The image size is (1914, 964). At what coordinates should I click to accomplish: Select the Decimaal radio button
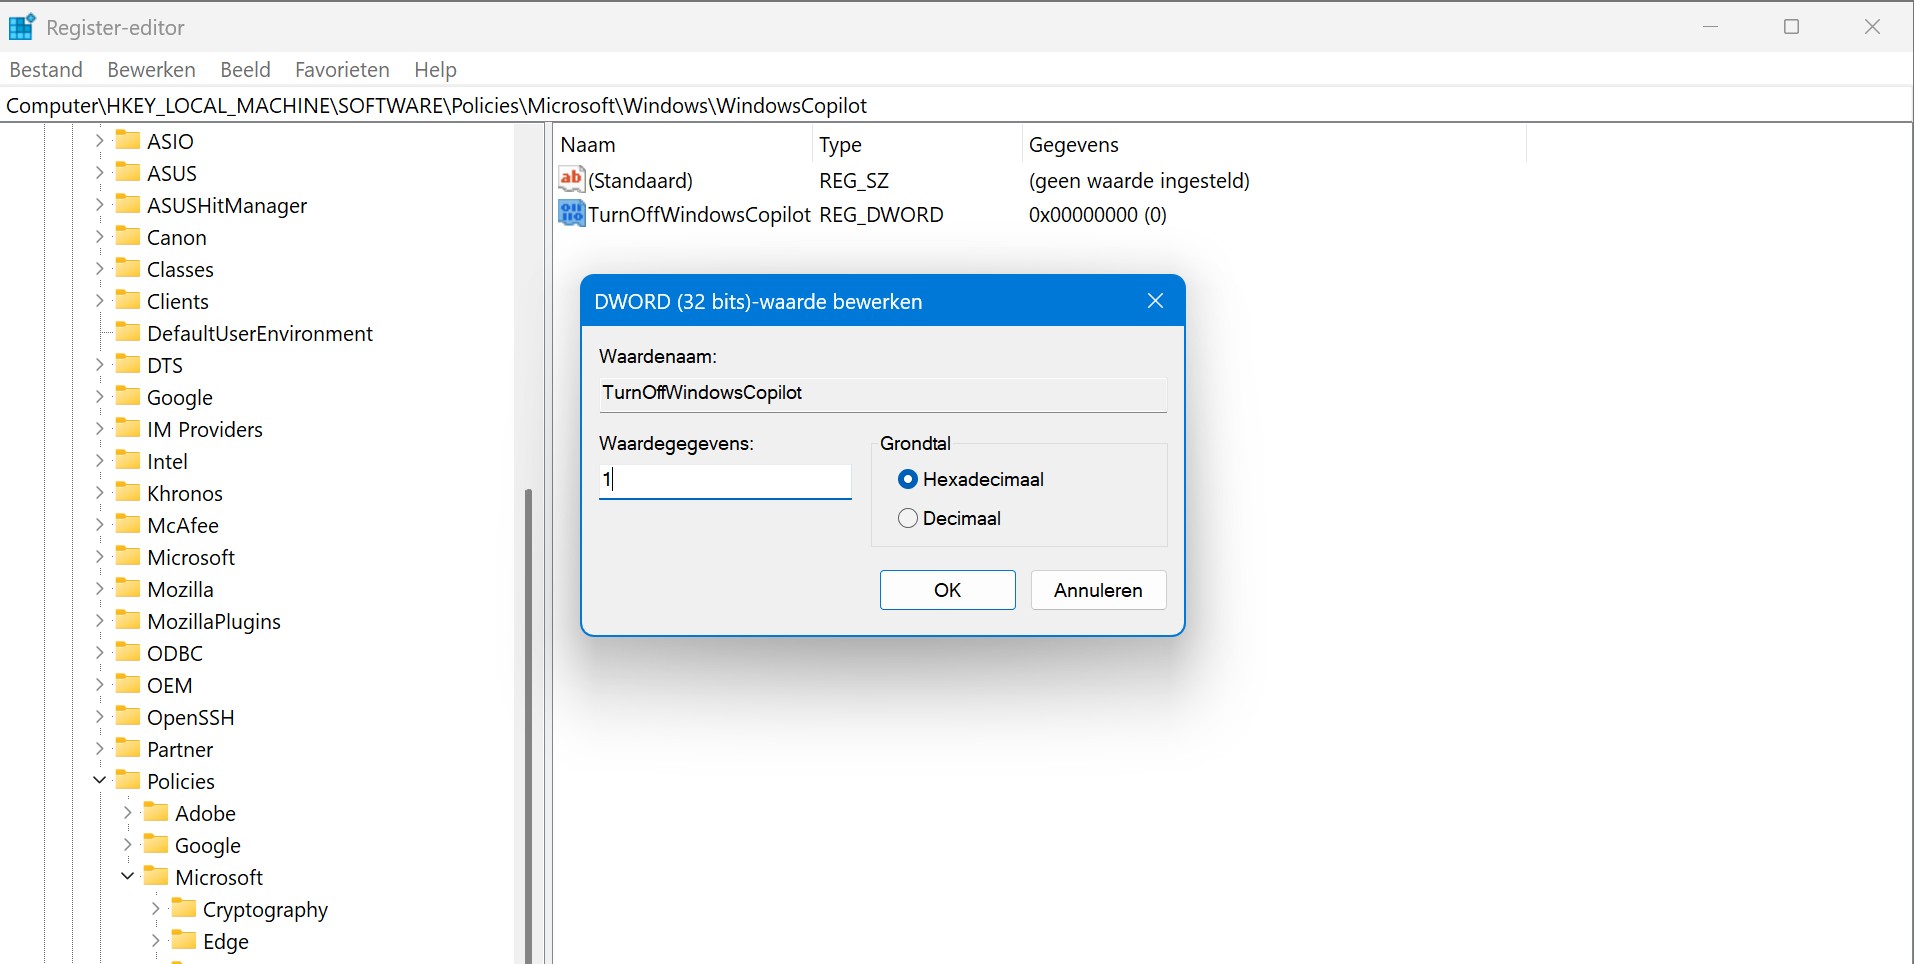pyautogui.click(x=908, y=518)
